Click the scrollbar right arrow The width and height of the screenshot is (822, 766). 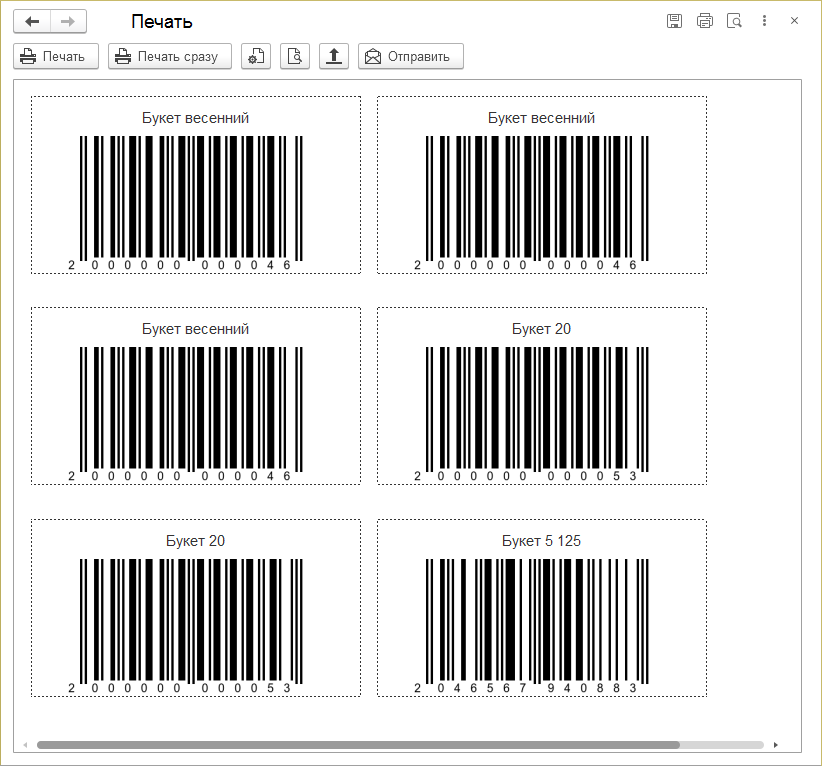[x=776, y=745]
